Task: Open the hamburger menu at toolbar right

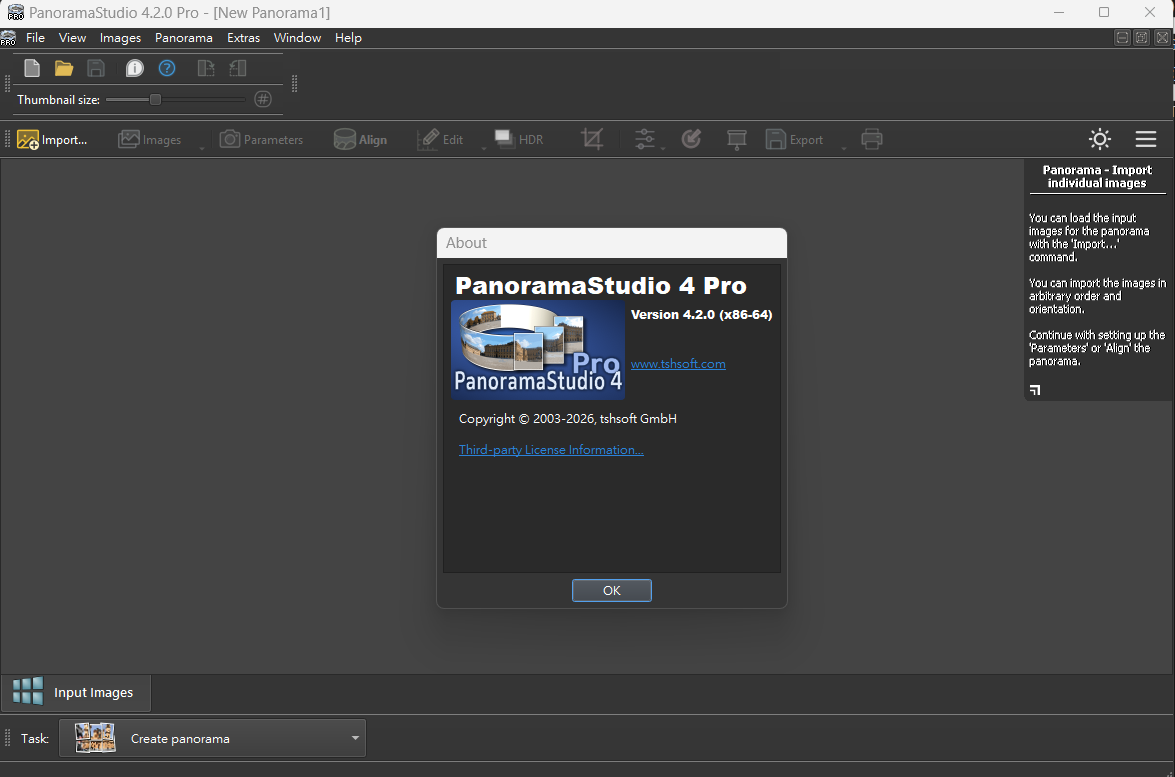Action: click(1146, 139)
